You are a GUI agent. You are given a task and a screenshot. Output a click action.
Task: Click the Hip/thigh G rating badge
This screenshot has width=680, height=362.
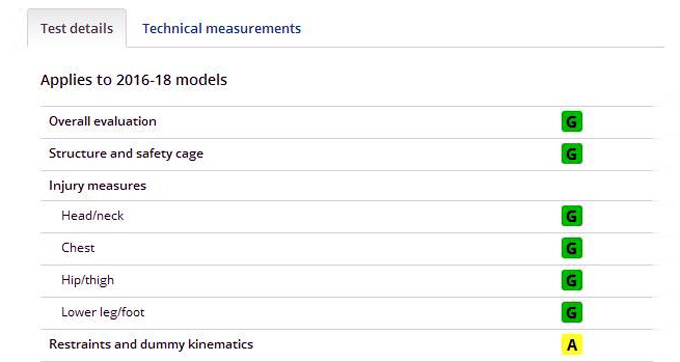(x=572, y=280)
